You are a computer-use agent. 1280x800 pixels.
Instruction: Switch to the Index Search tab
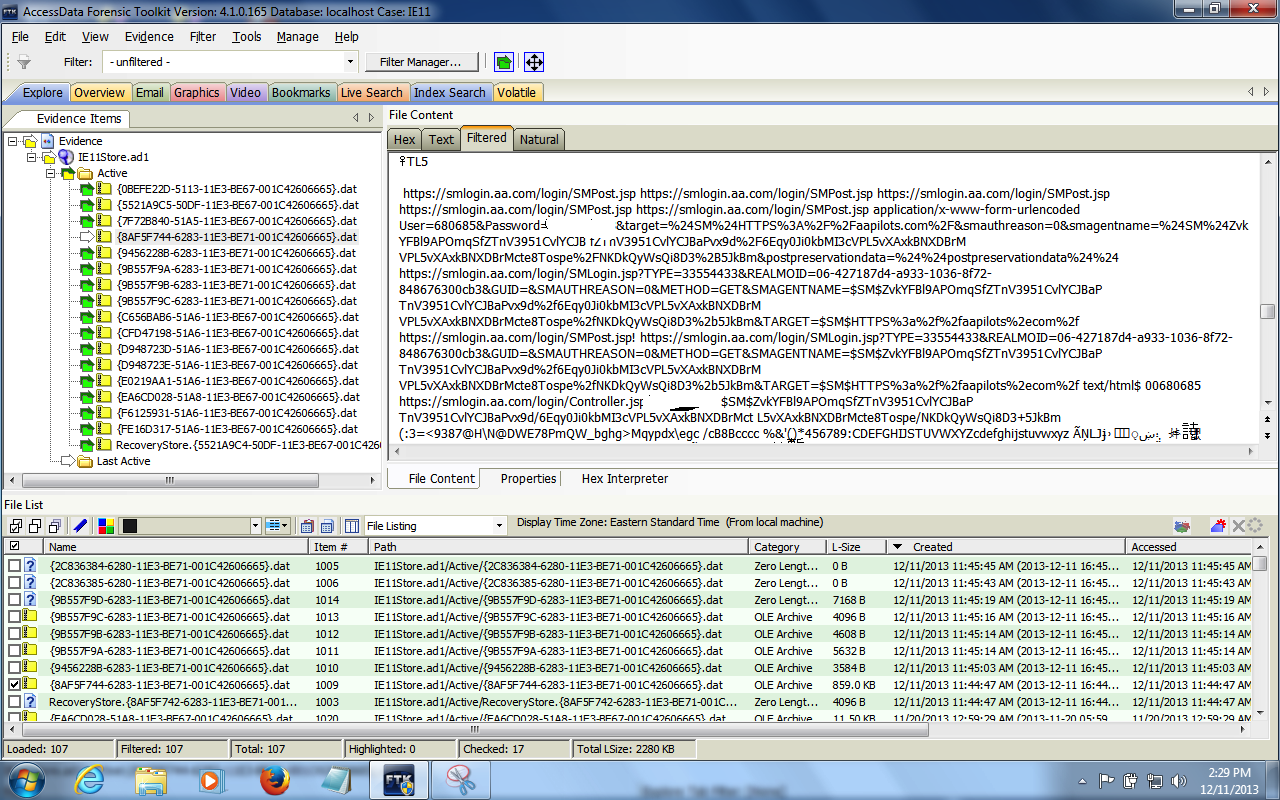(x=449, y=92)
